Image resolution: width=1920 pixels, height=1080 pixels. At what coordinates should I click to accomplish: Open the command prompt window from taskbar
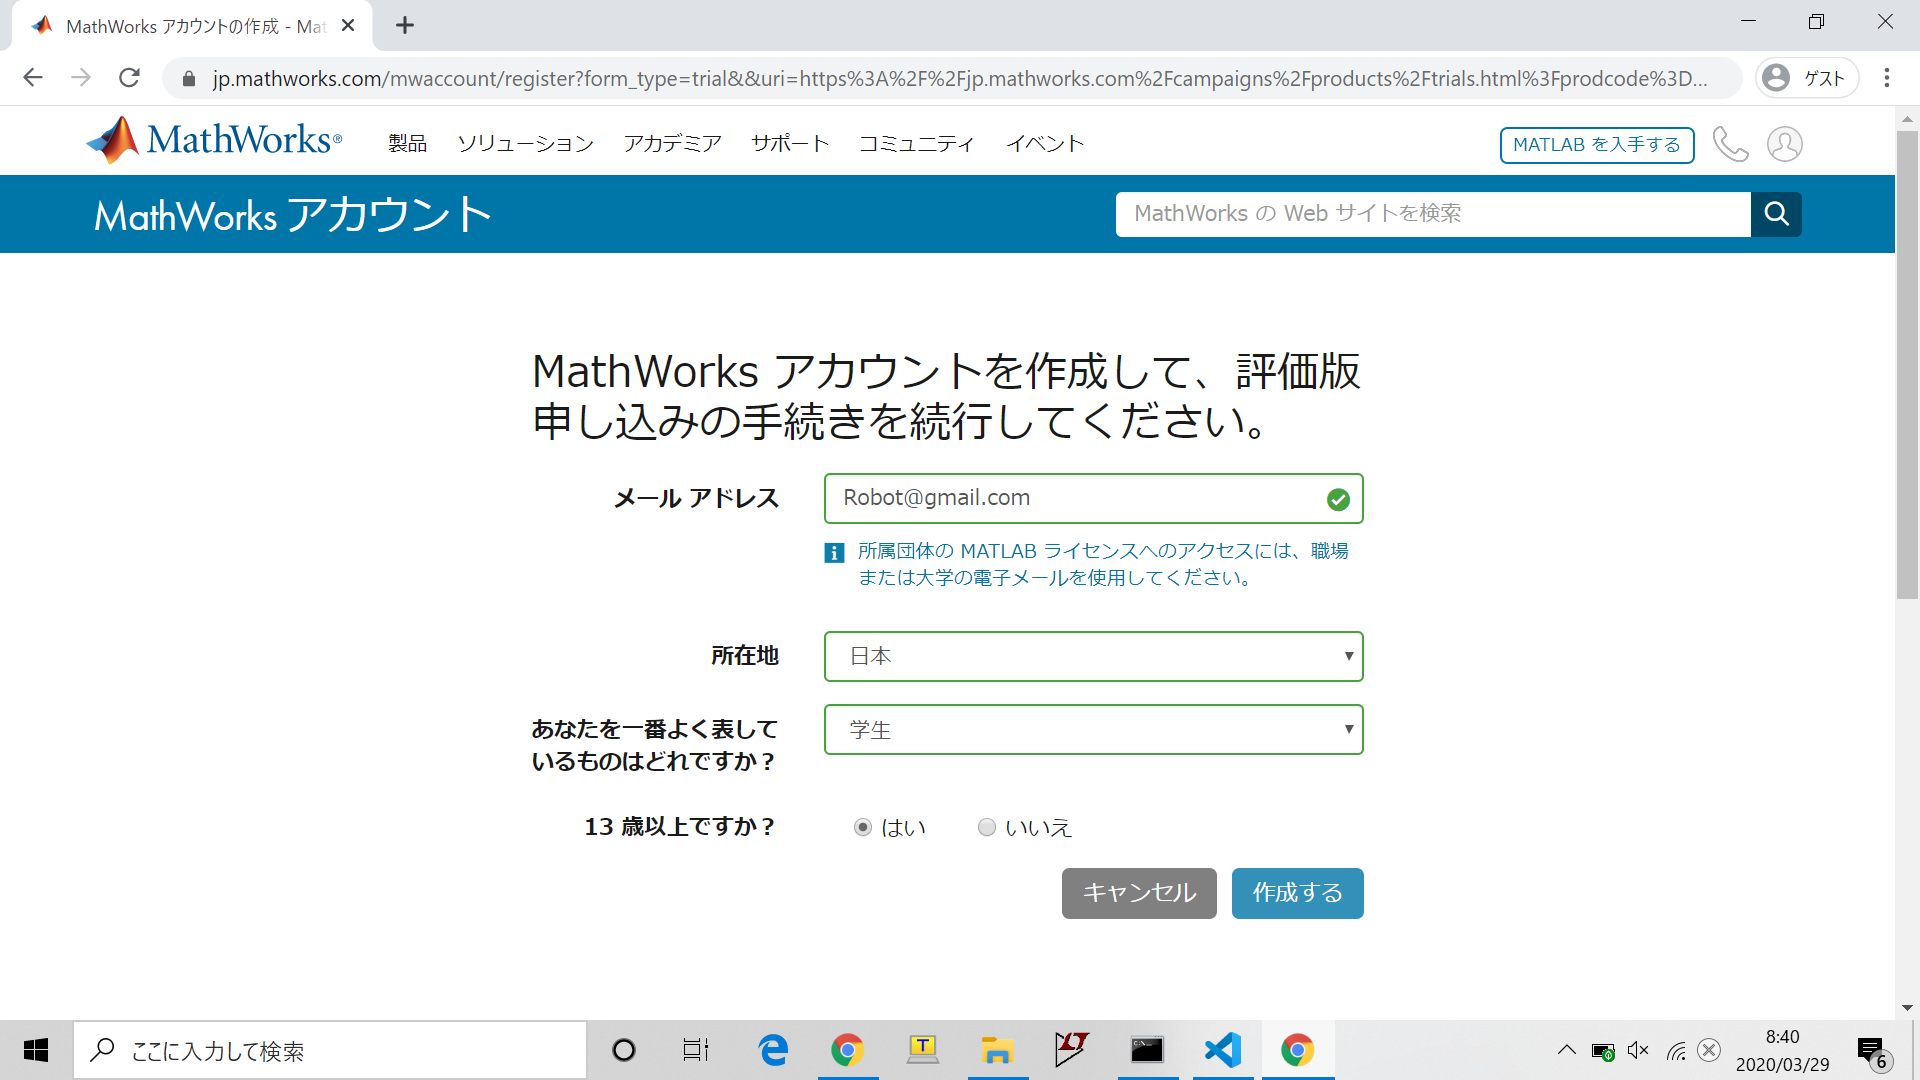pos(1147,1050)
